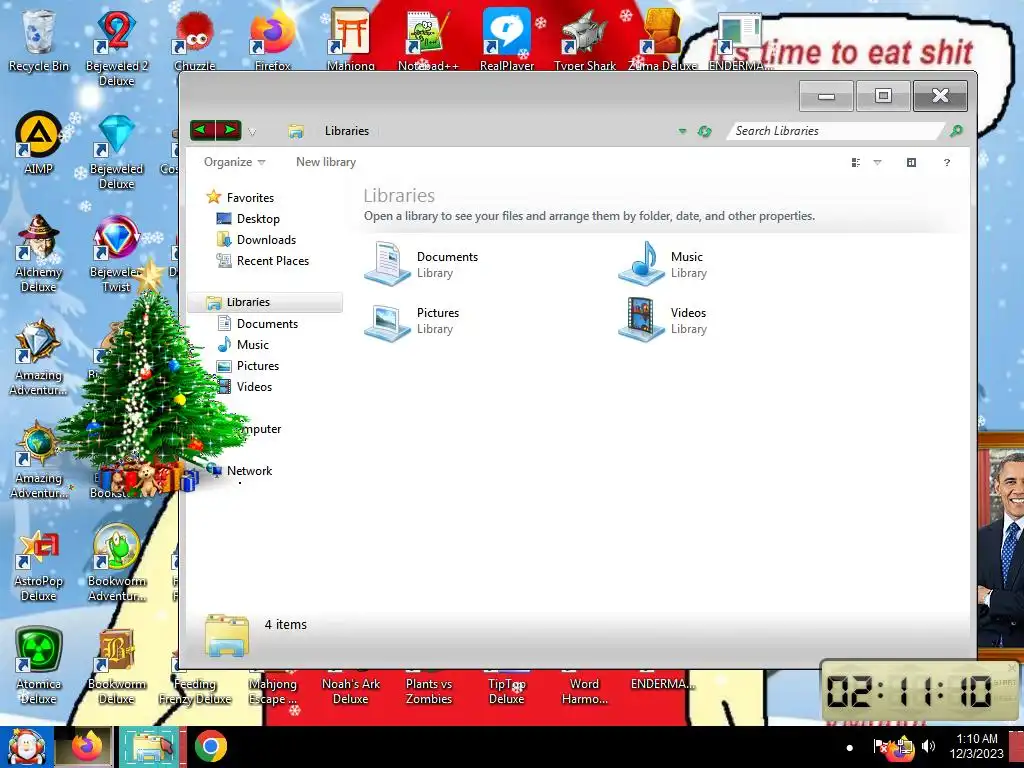Viewport: 1024px width, 768px height.
Task: Open the recent pages dropdown arrow
Action: tap(252, 132)
